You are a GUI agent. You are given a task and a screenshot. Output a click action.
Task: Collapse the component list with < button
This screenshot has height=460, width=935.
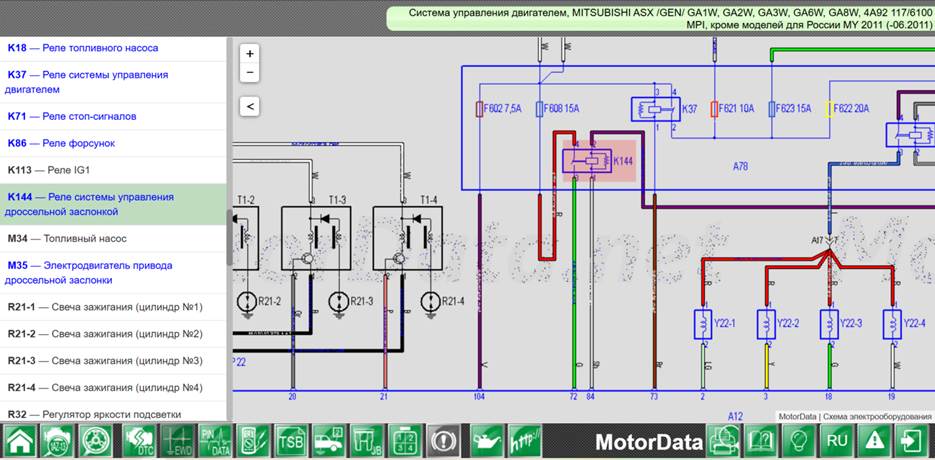[250, 107]
